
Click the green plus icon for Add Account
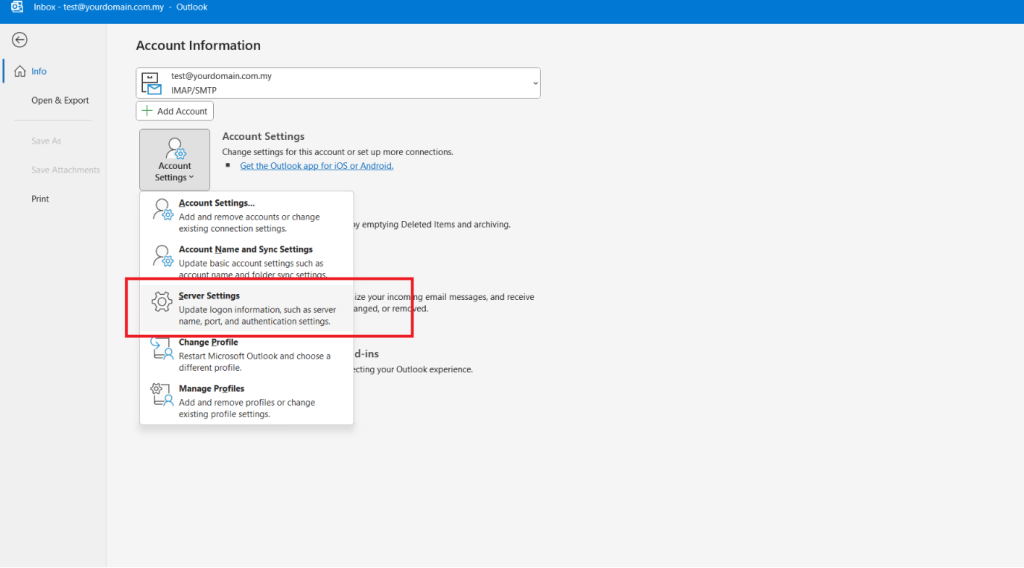coord(147,111)
